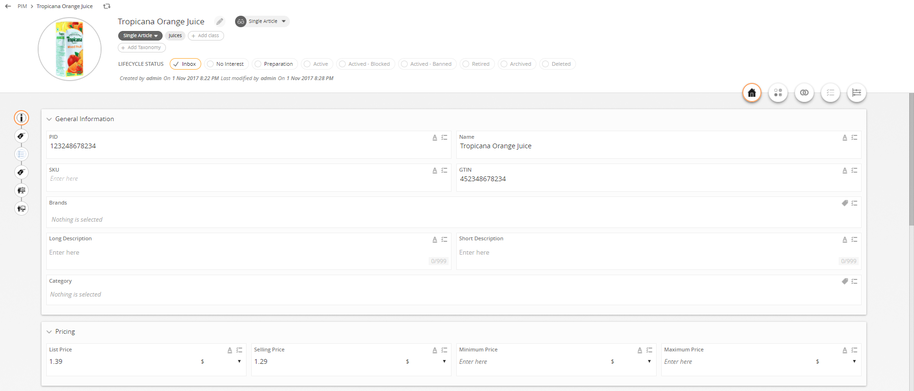
Task: Select tag icon below the list icon
Action: tap(21, 172)
